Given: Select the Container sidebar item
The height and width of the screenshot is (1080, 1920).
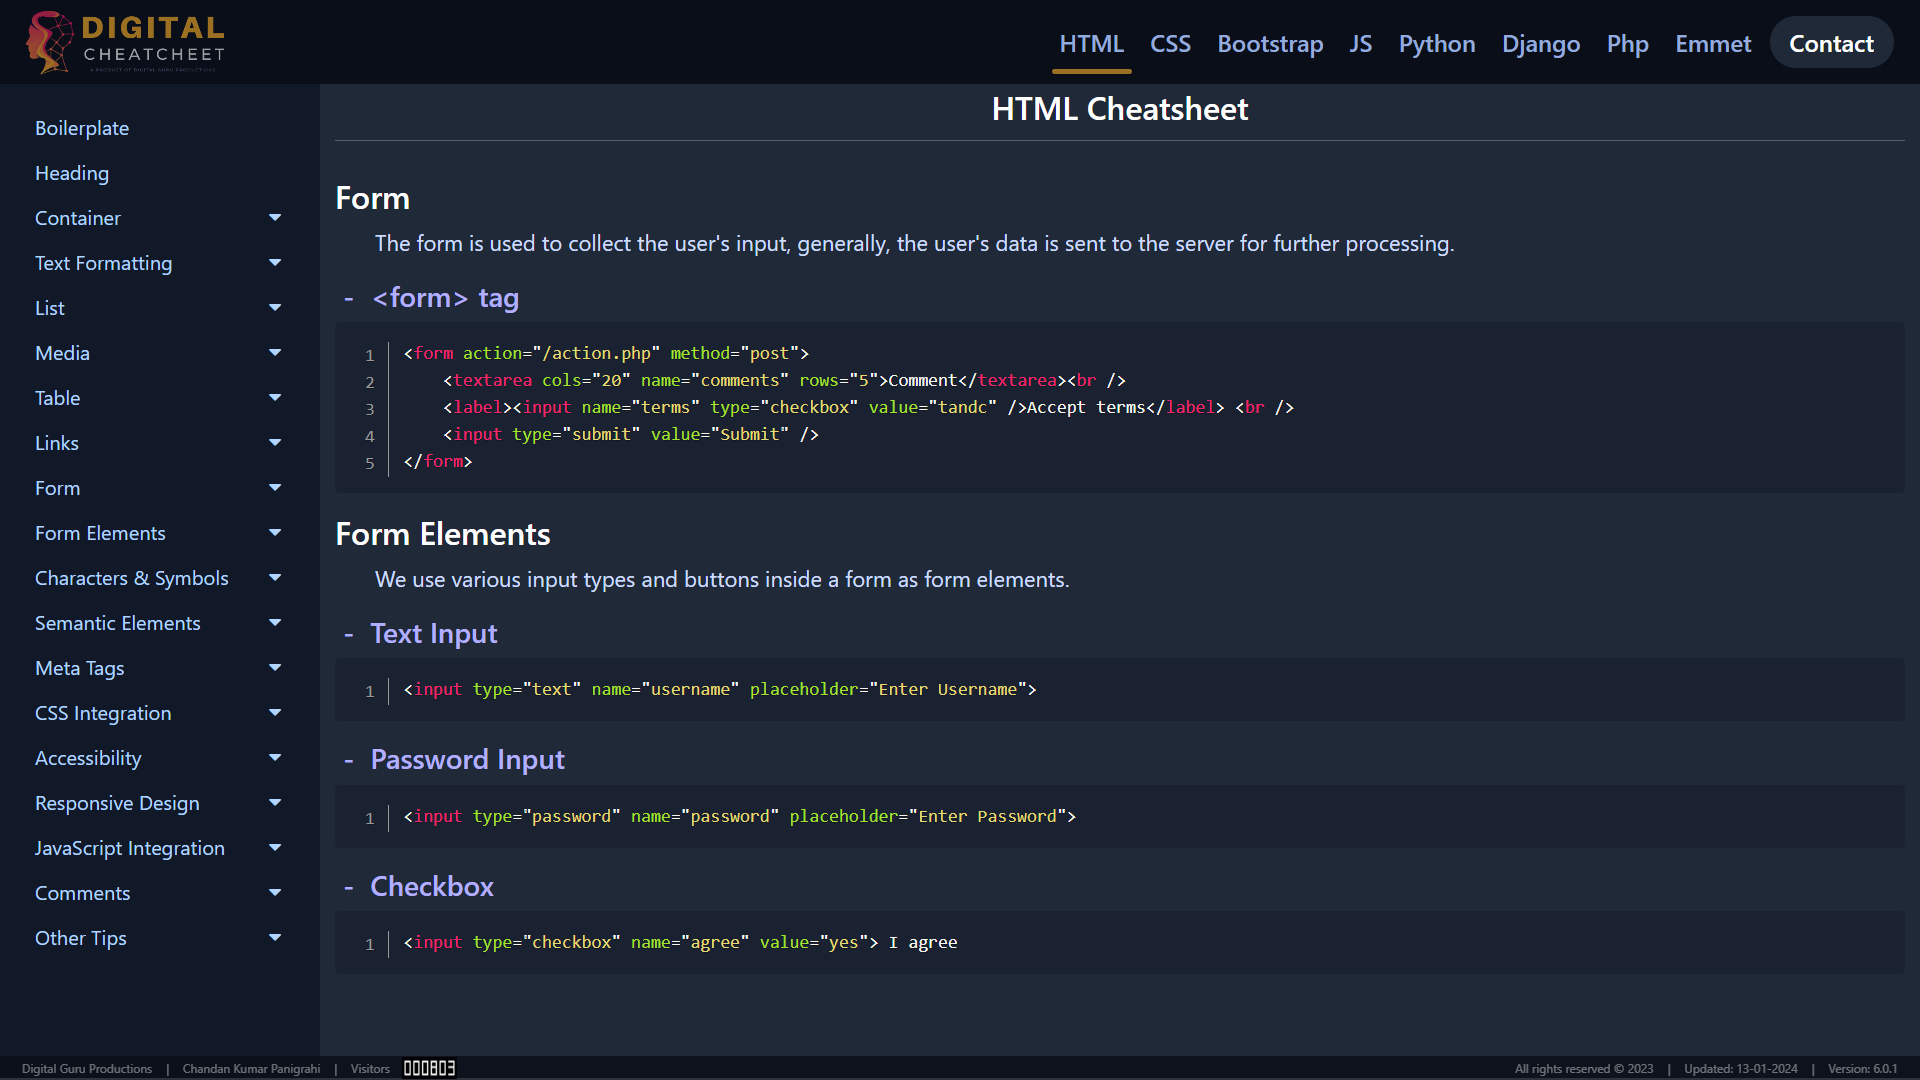Looking at the screenshot, I should click(78, 218).
